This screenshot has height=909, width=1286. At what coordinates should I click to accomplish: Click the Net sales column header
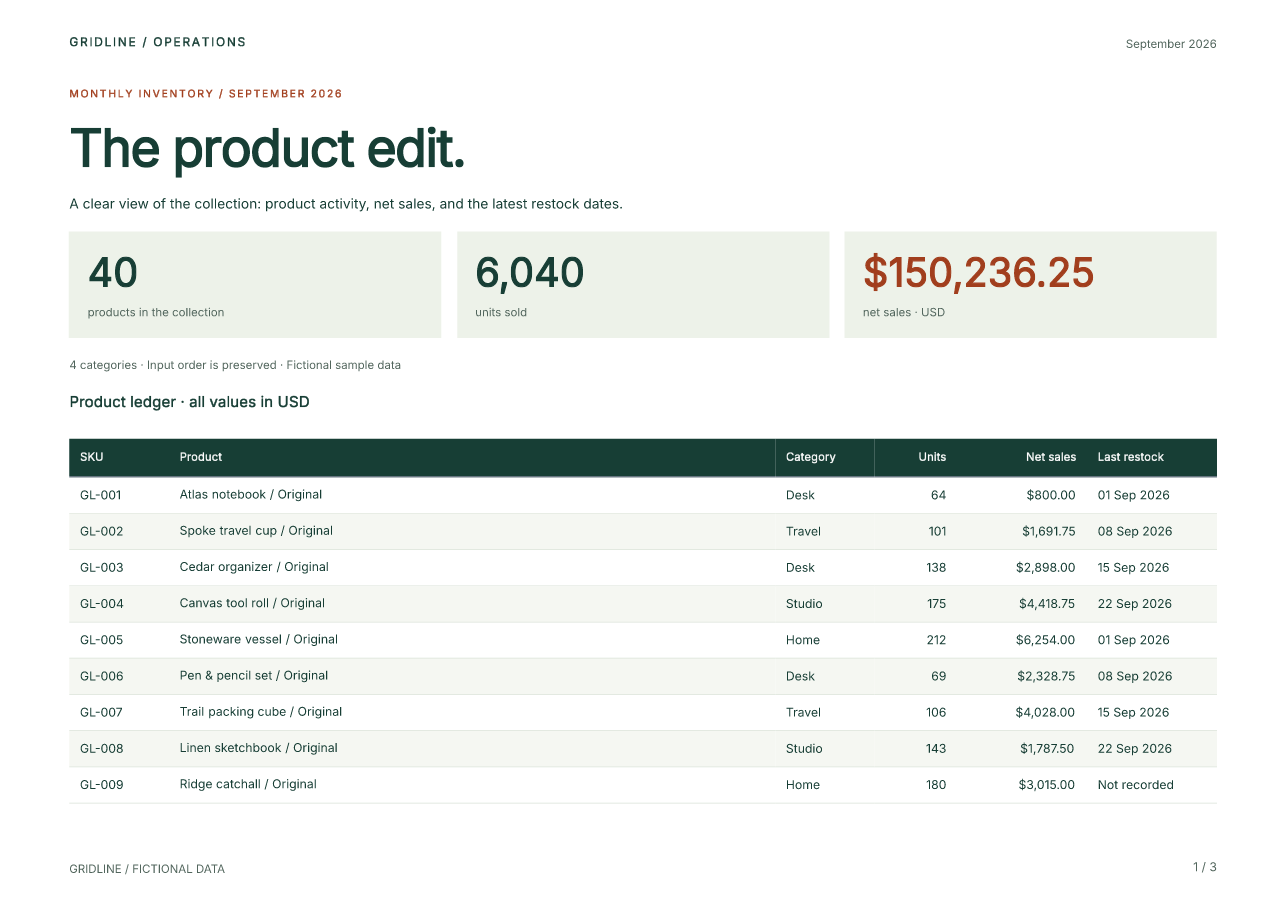click(x=1051, y=457)
